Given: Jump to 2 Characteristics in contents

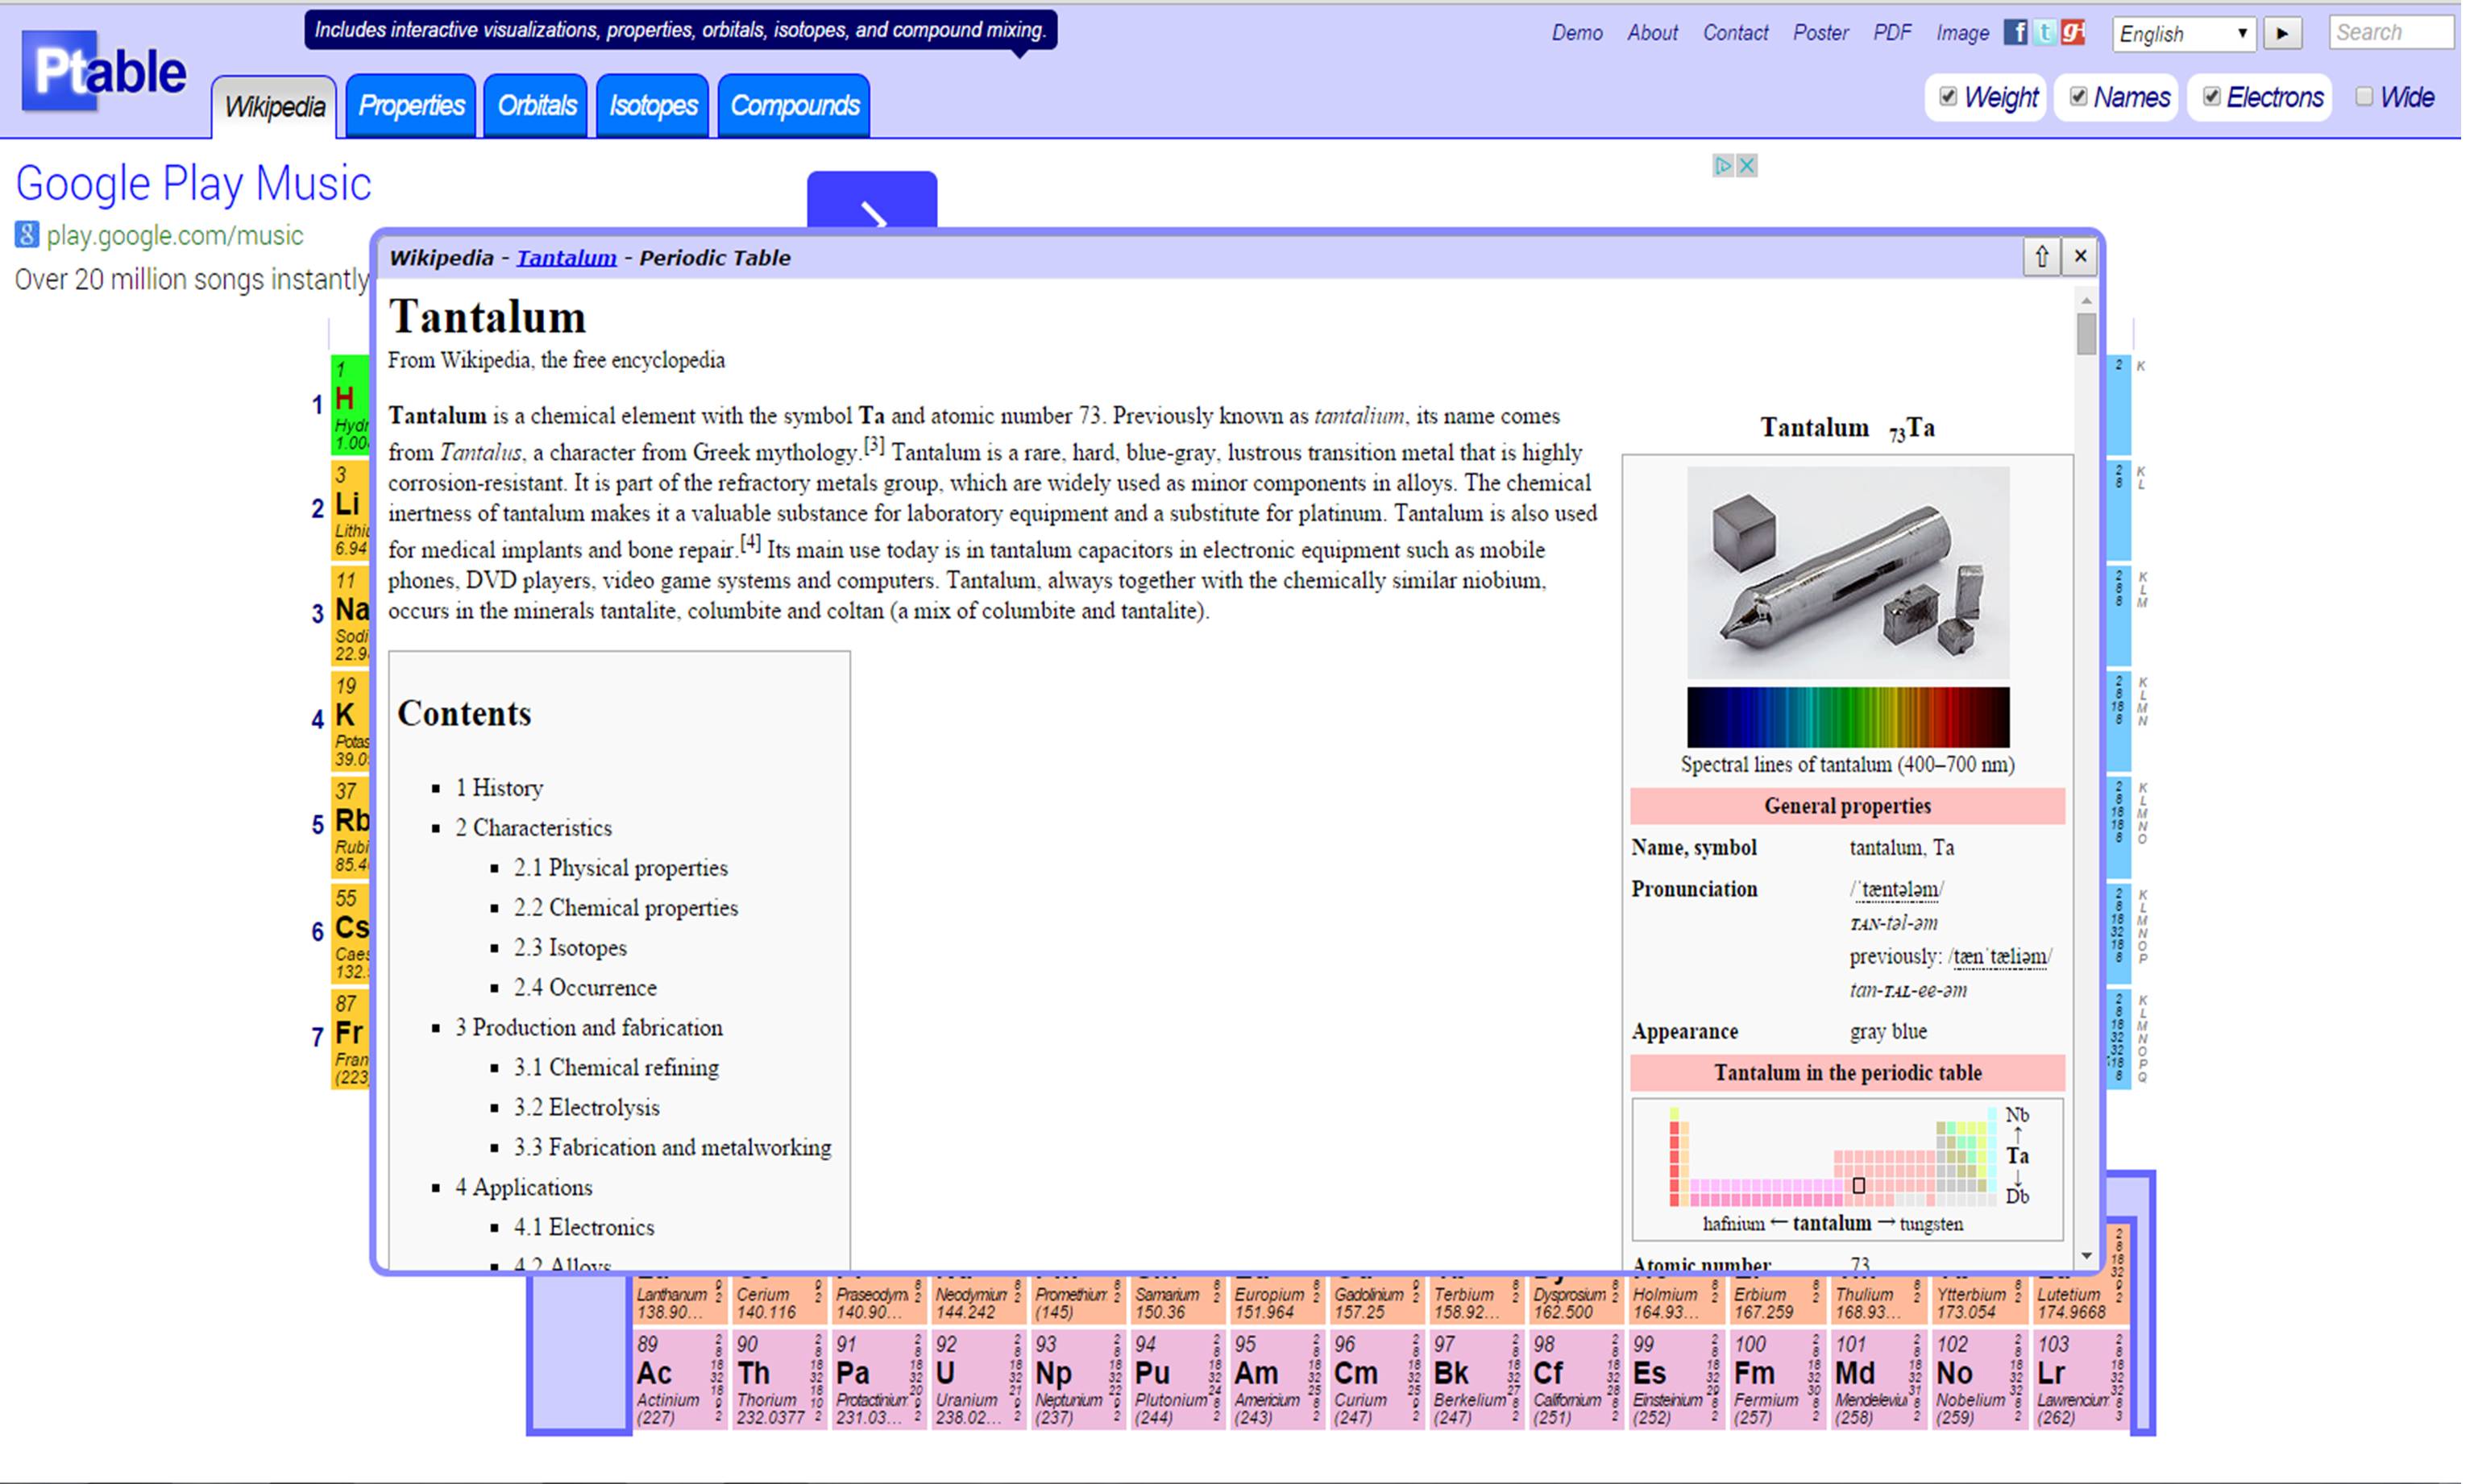Looking at the screenshot, I should [x=533, y=828].
